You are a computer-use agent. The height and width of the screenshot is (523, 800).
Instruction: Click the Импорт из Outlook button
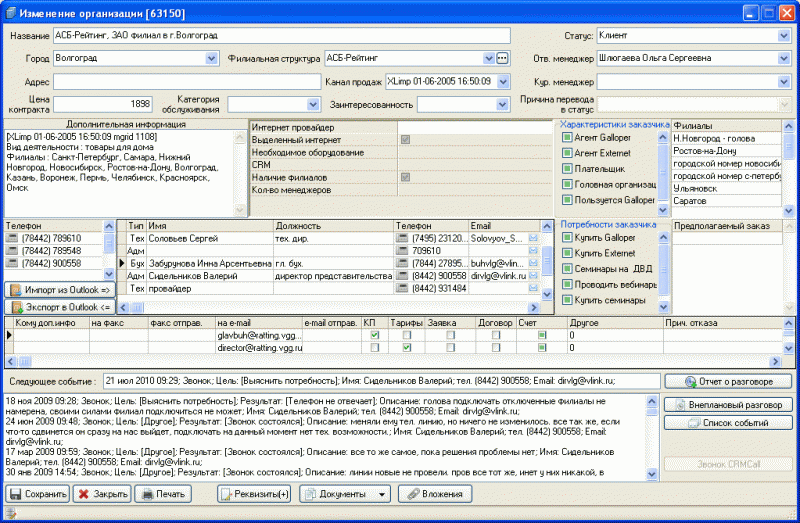60,290
